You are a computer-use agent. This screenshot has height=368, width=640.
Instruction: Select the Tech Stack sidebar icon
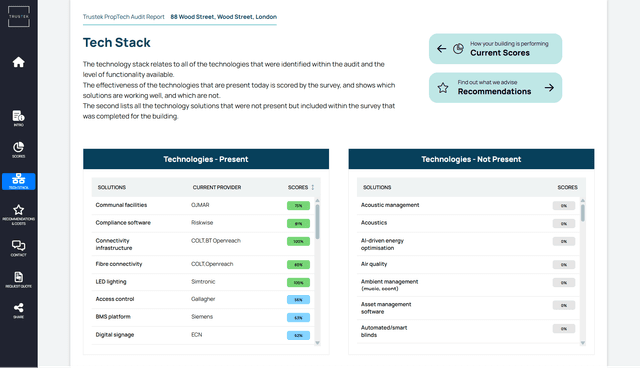click(18, 181)
